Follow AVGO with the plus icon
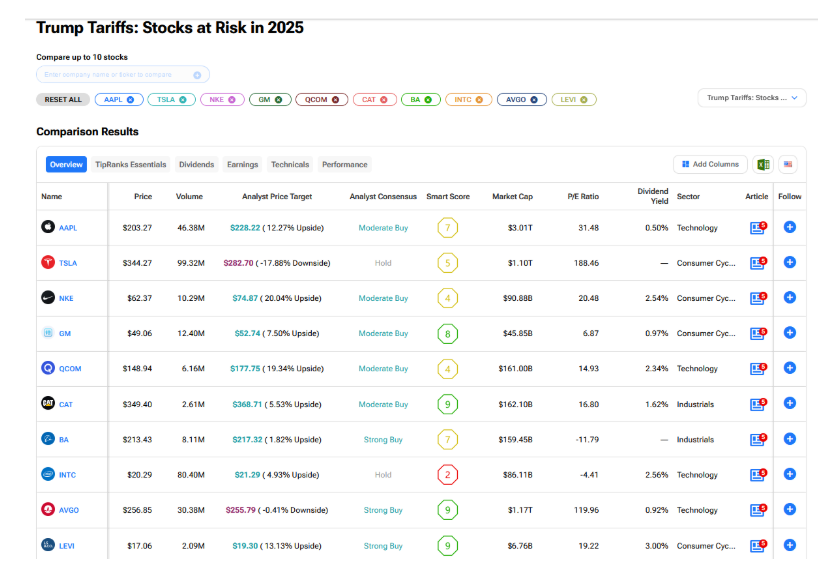 click(790, 509)
